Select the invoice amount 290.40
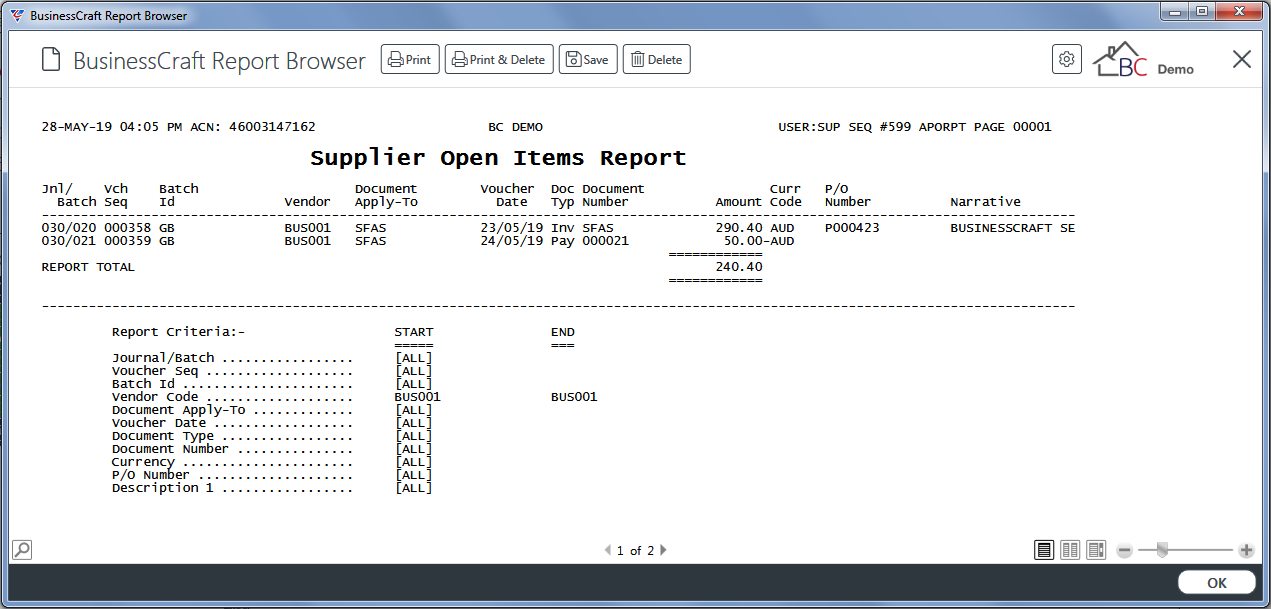1271x609 pixels. click(x=739, y=228)
